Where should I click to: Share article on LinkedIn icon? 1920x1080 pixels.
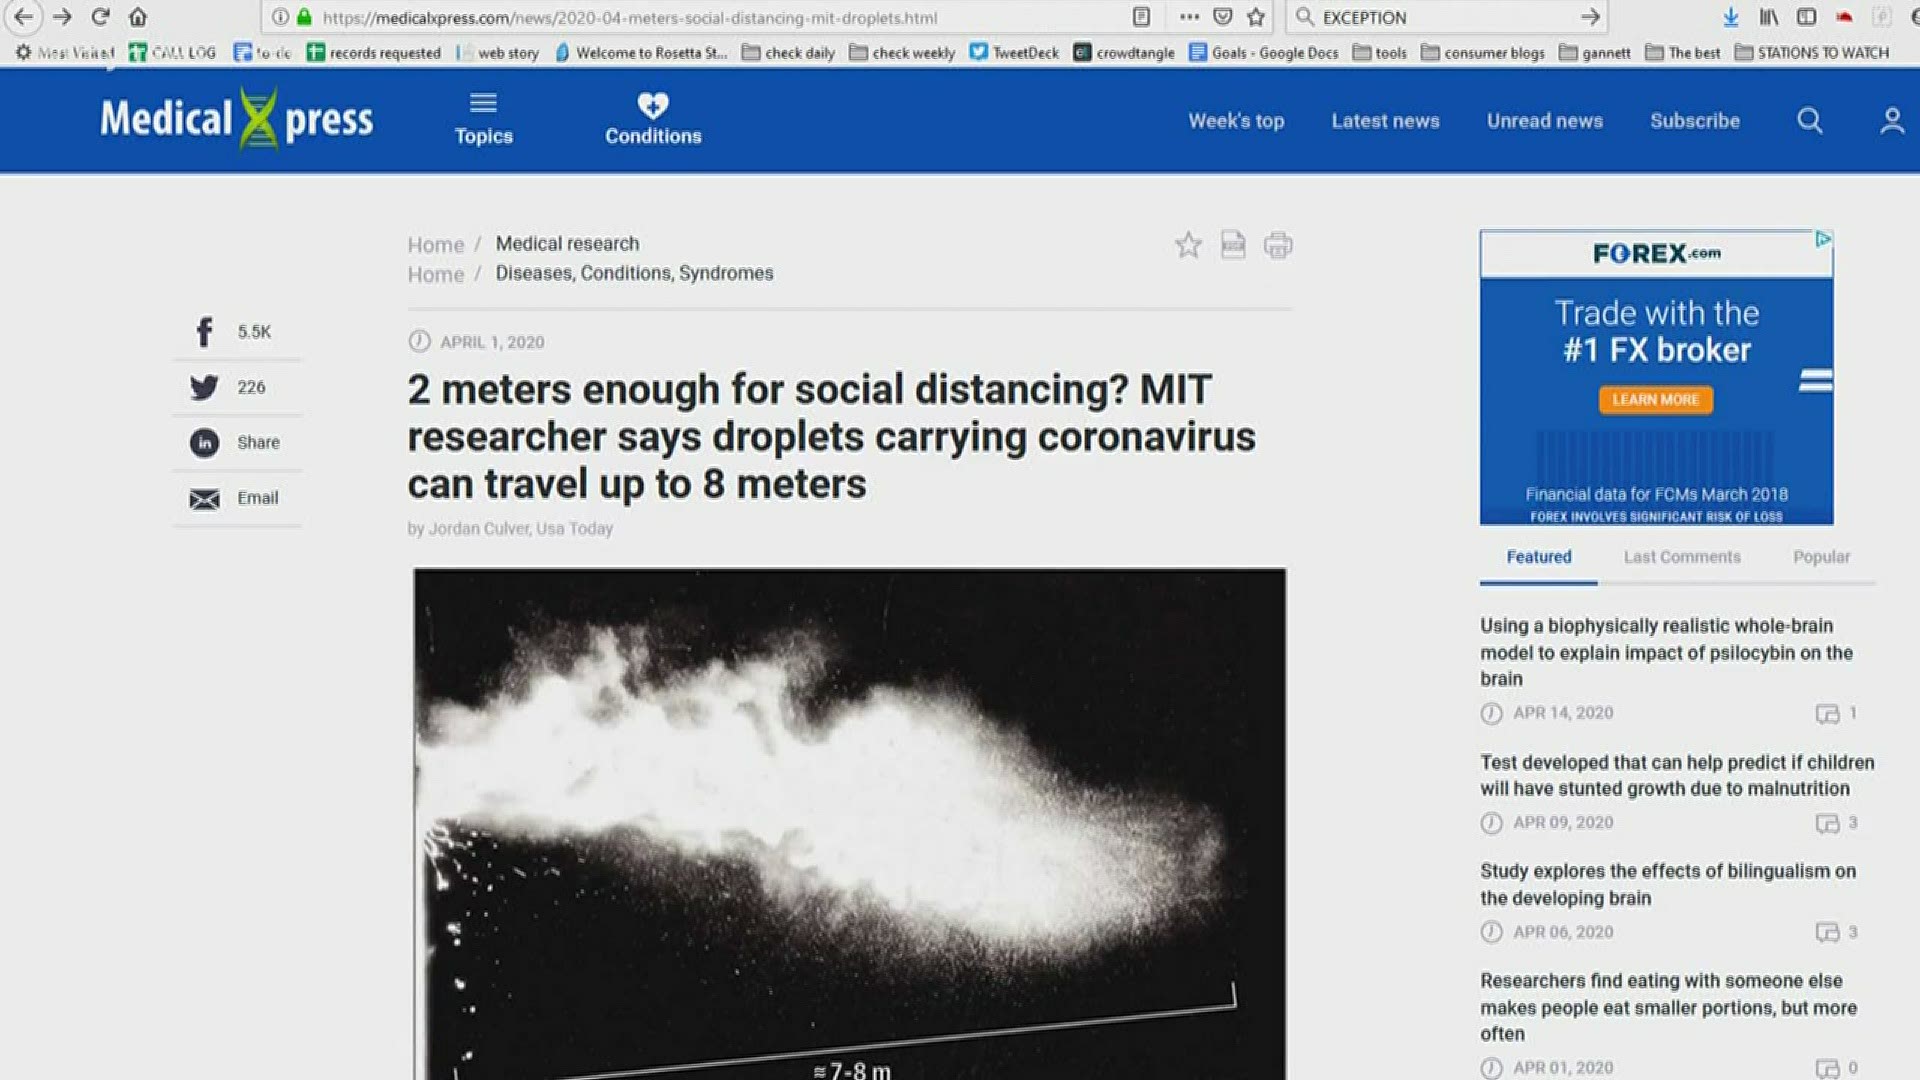[x=204, y=443]
